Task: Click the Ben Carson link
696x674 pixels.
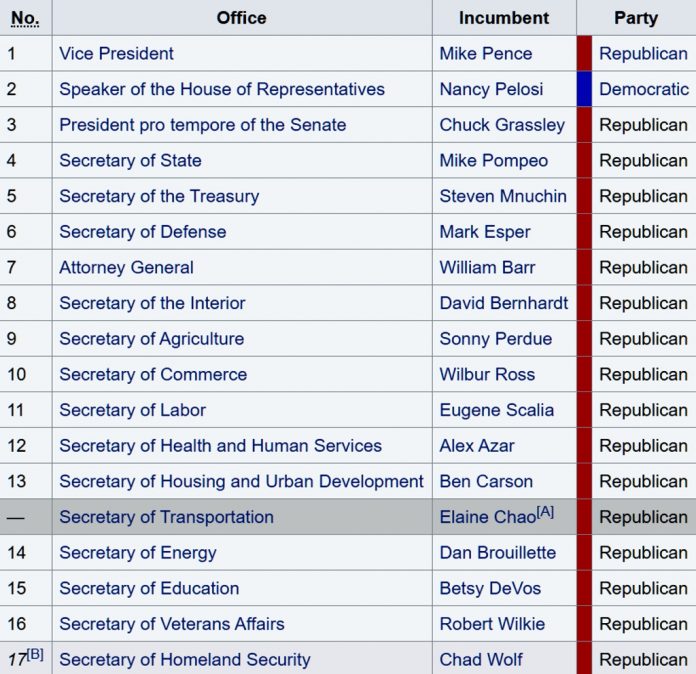Action: click(486, 481)
